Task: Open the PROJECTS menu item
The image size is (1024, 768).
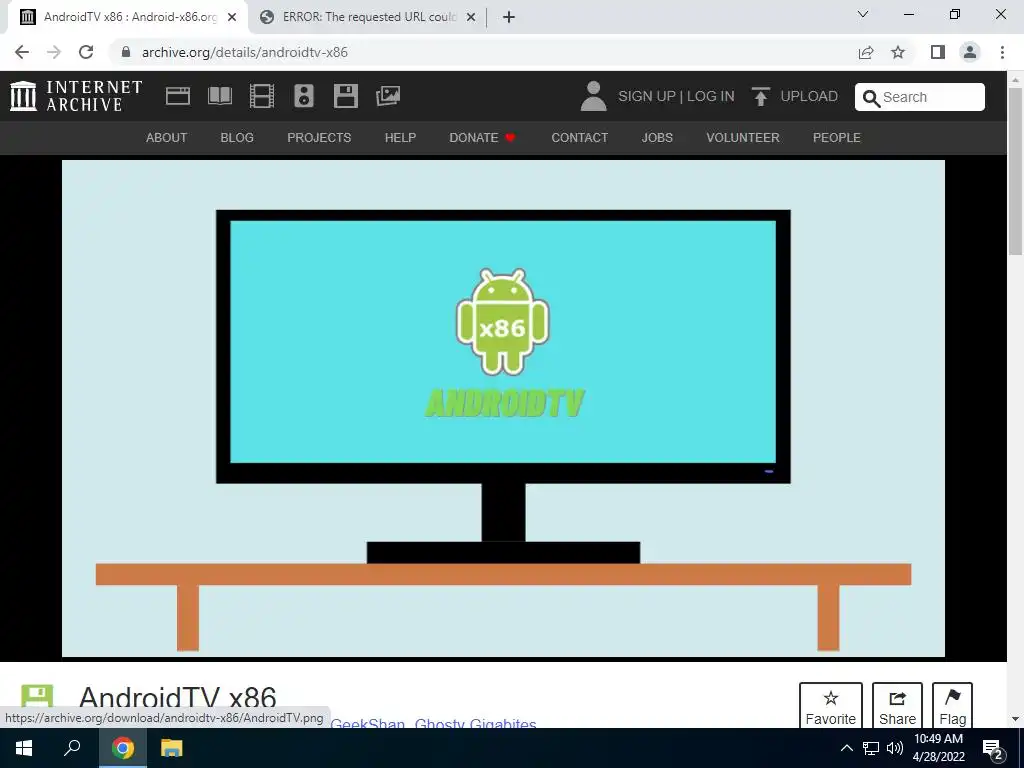Action: [319, 138]
